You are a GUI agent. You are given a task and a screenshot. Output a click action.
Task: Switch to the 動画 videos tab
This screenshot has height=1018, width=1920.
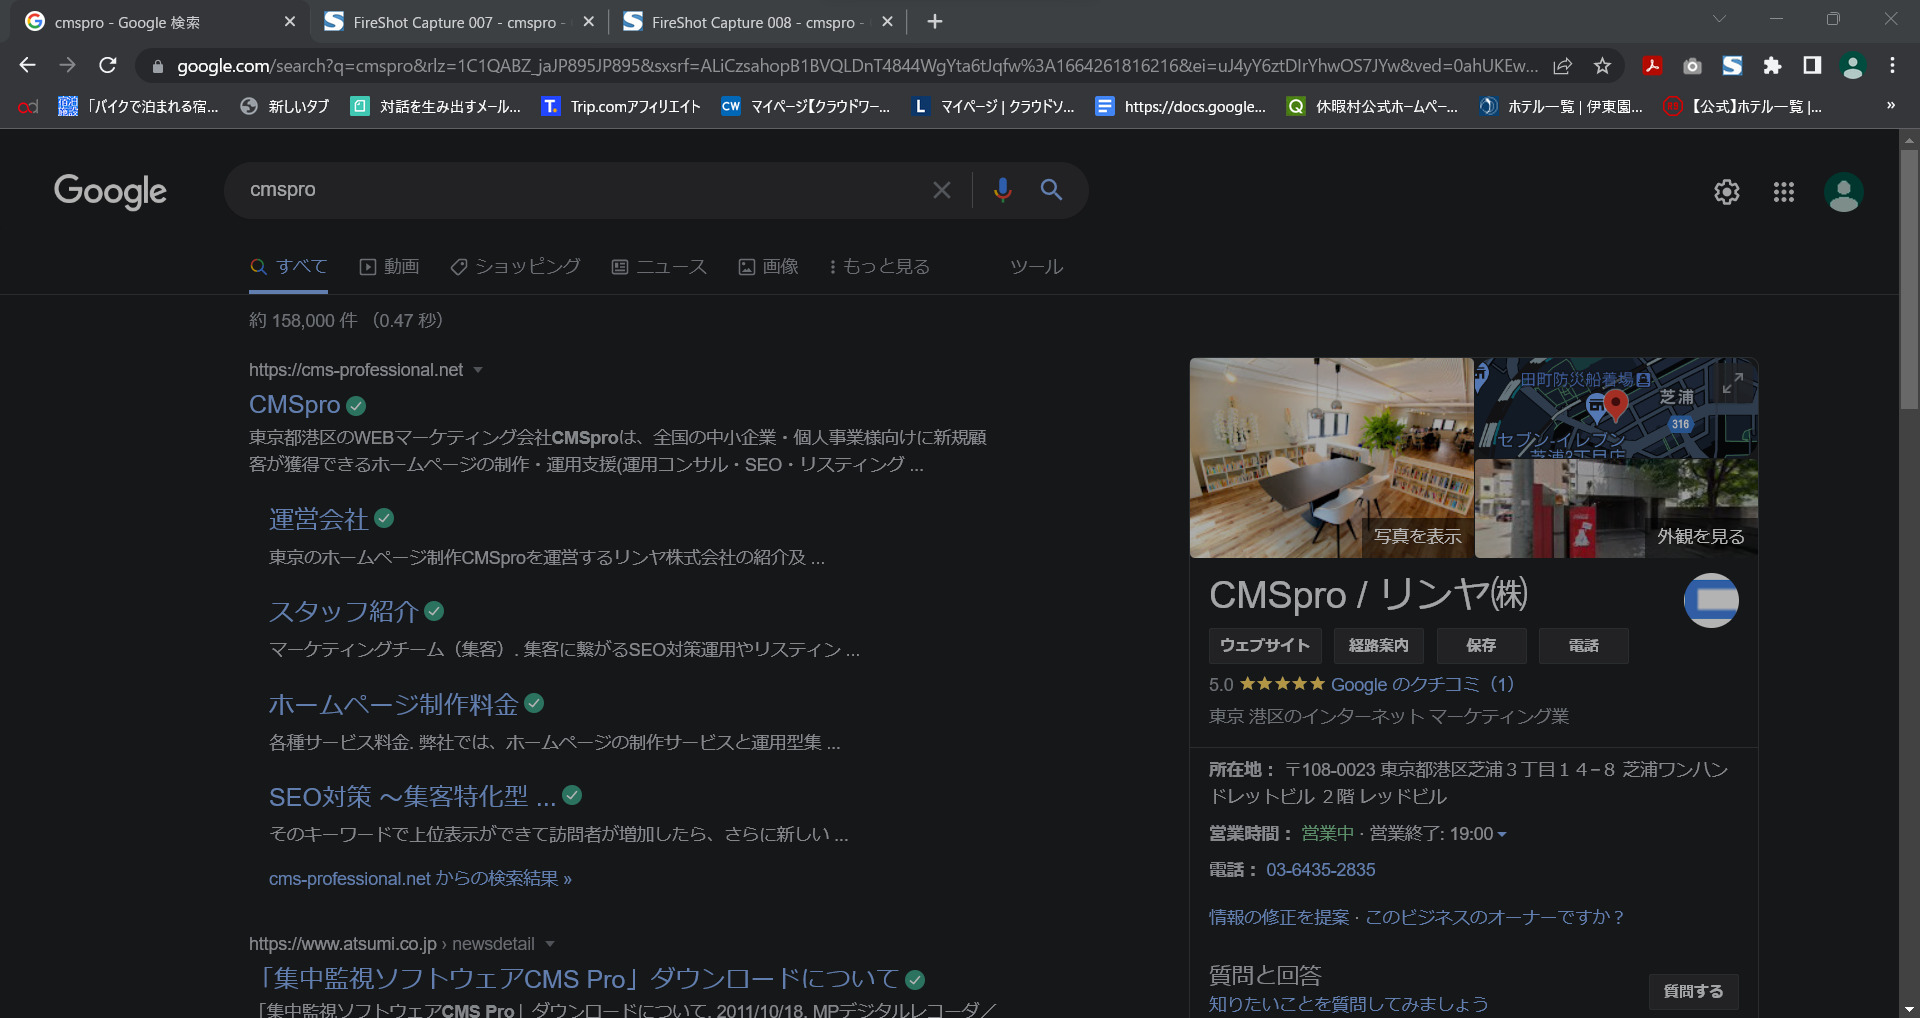coord(390,267)
